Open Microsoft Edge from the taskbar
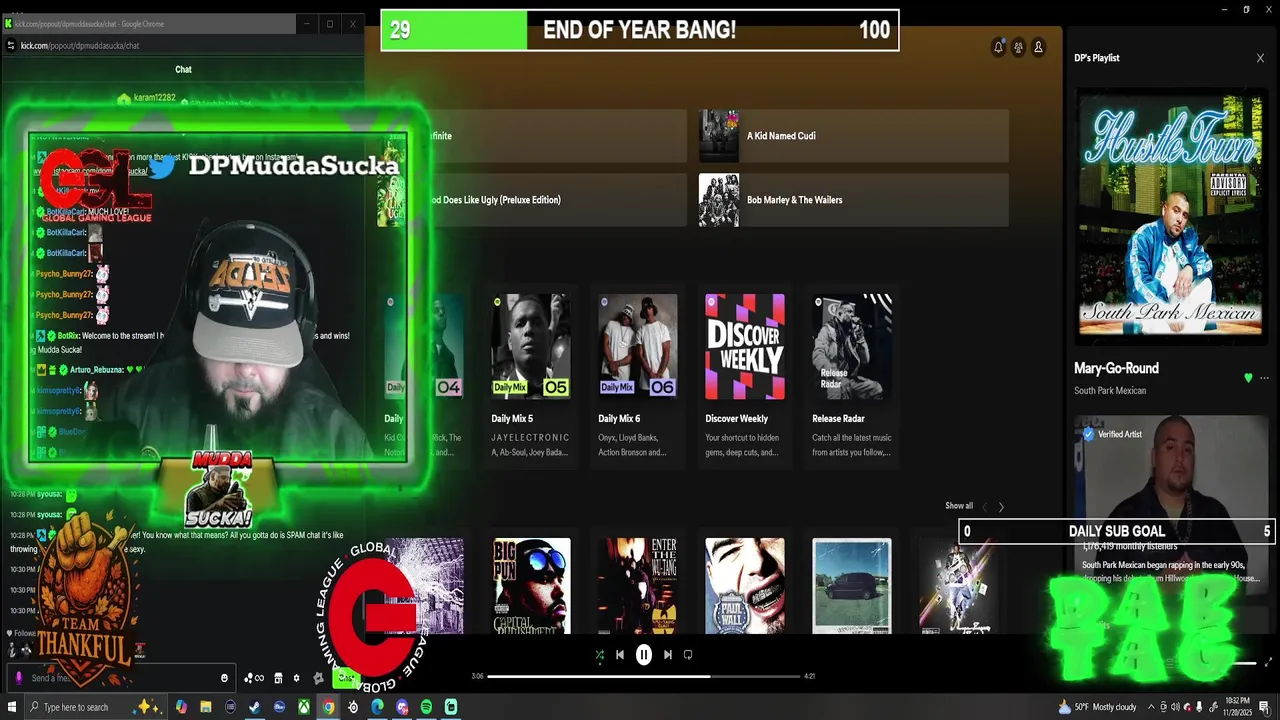1280x720 pixels. click(377, 707)
